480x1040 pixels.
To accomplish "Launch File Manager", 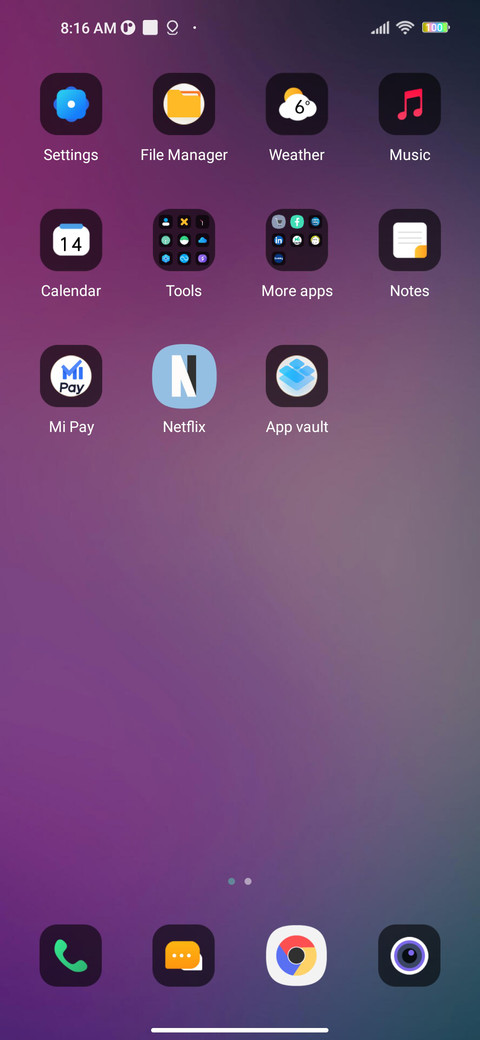I will click(184, 104).
